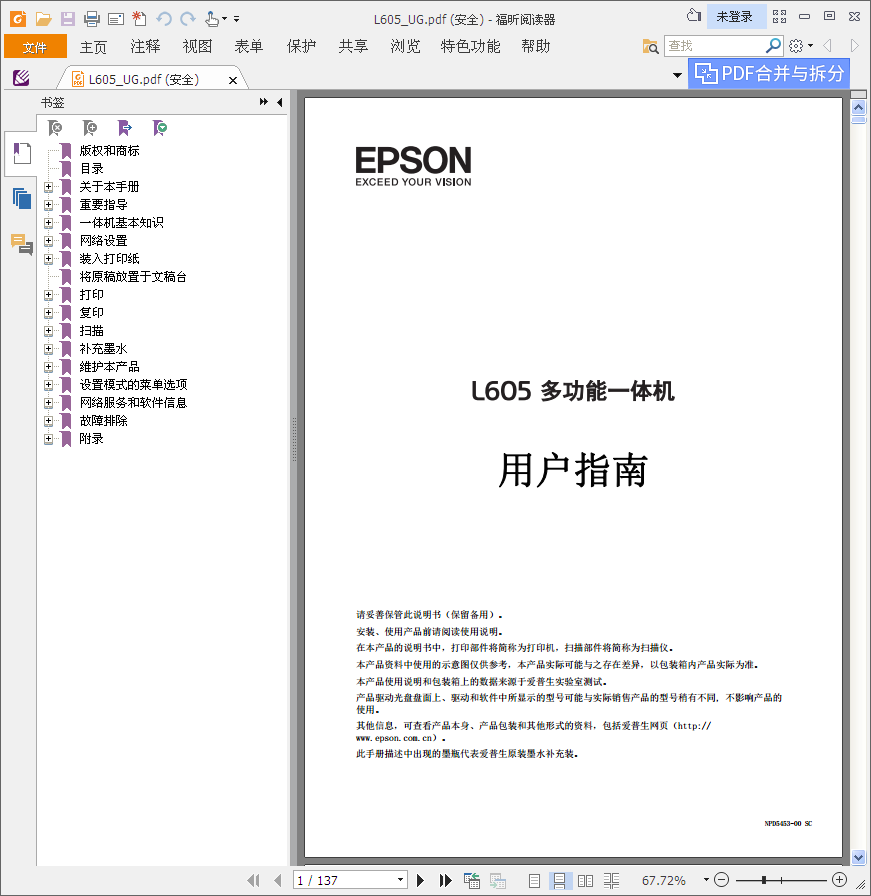Select the hand tool icon

212,19
